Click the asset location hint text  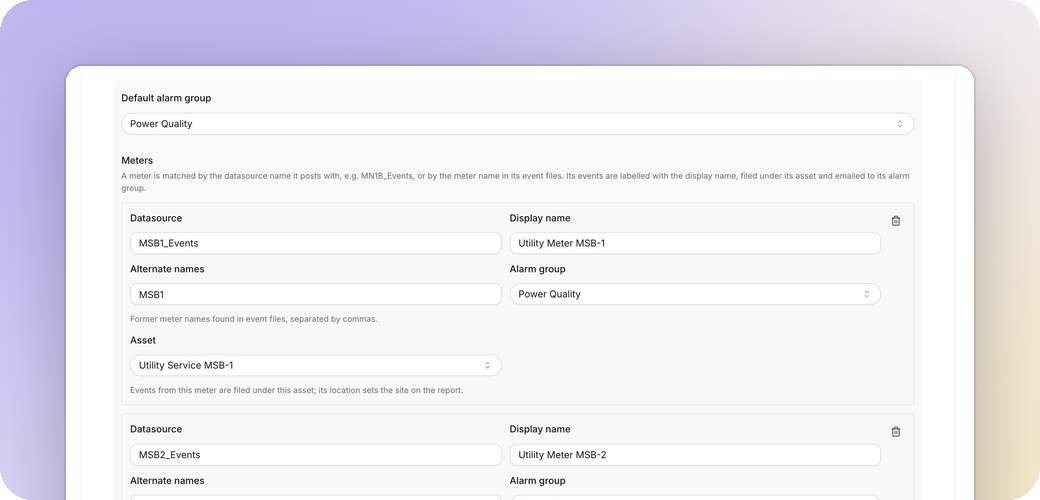pos(296,391)
